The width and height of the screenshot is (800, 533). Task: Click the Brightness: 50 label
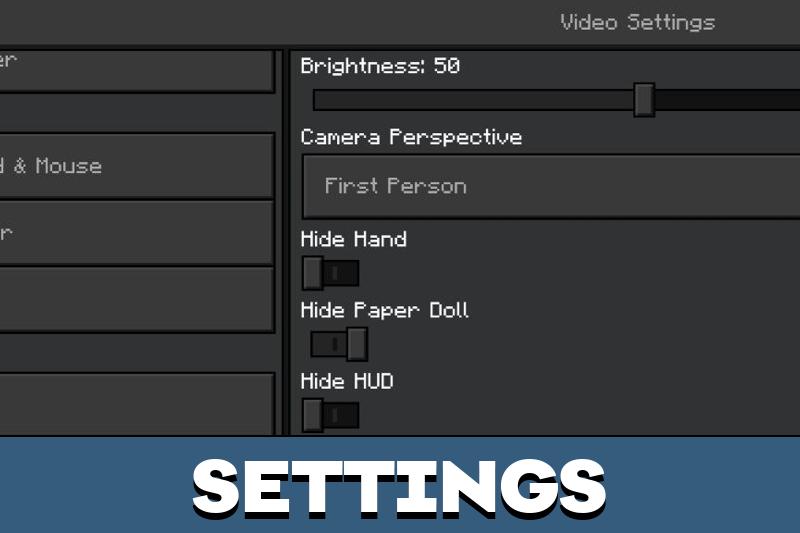[380, 66]
